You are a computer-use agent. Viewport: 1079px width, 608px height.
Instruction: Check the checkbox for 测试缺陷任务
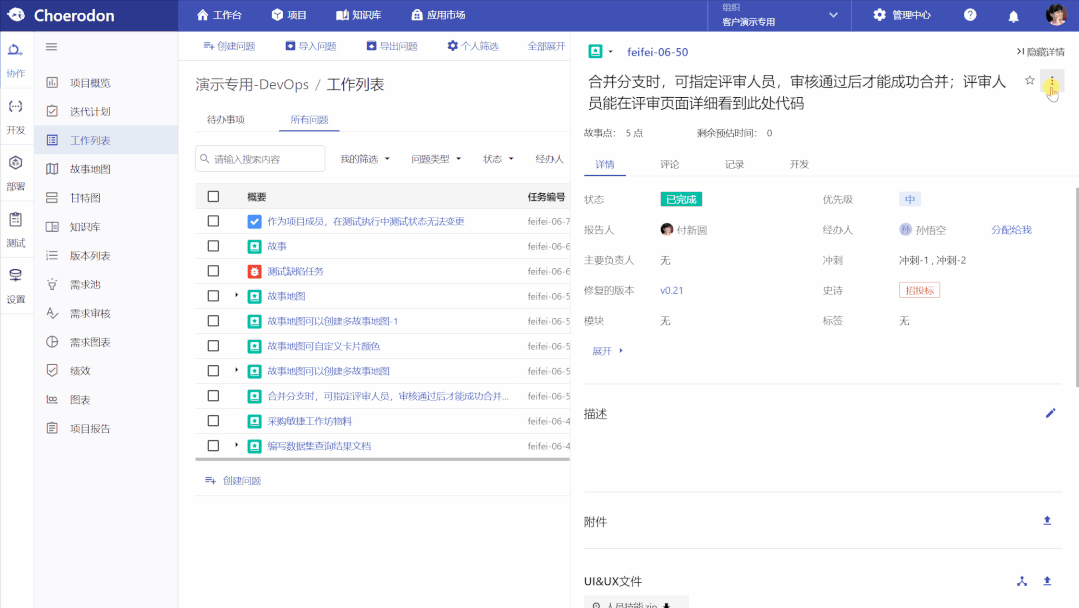click(213, 270)
